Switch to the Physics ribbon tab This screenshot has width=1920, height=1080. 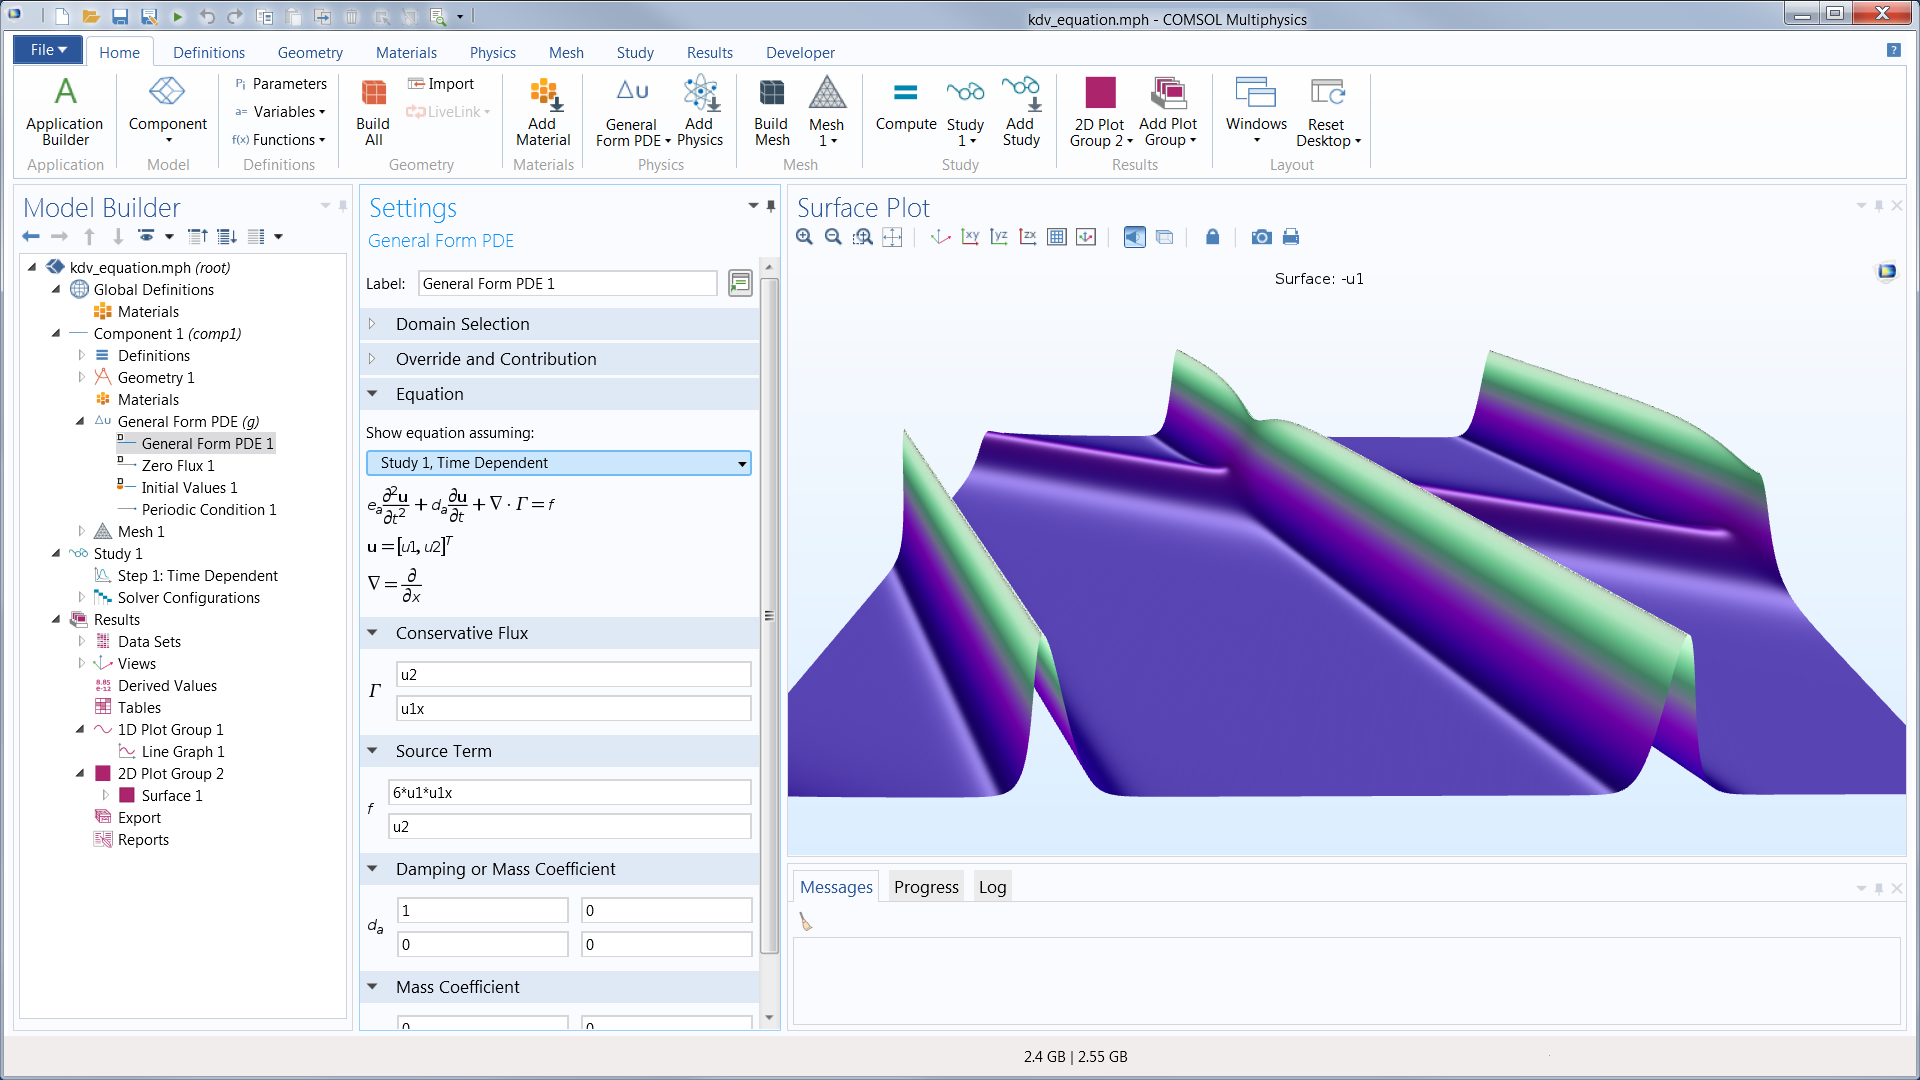click(492, 52)
